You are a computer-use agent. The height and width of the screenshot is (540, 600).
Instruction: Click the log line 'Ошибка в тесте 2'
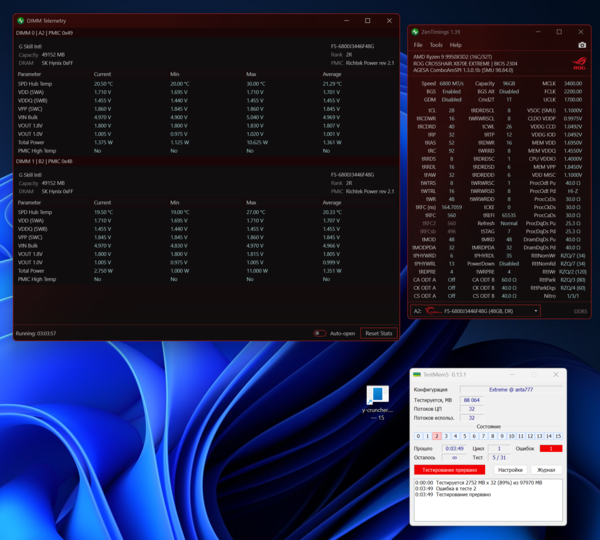[456, 489]
